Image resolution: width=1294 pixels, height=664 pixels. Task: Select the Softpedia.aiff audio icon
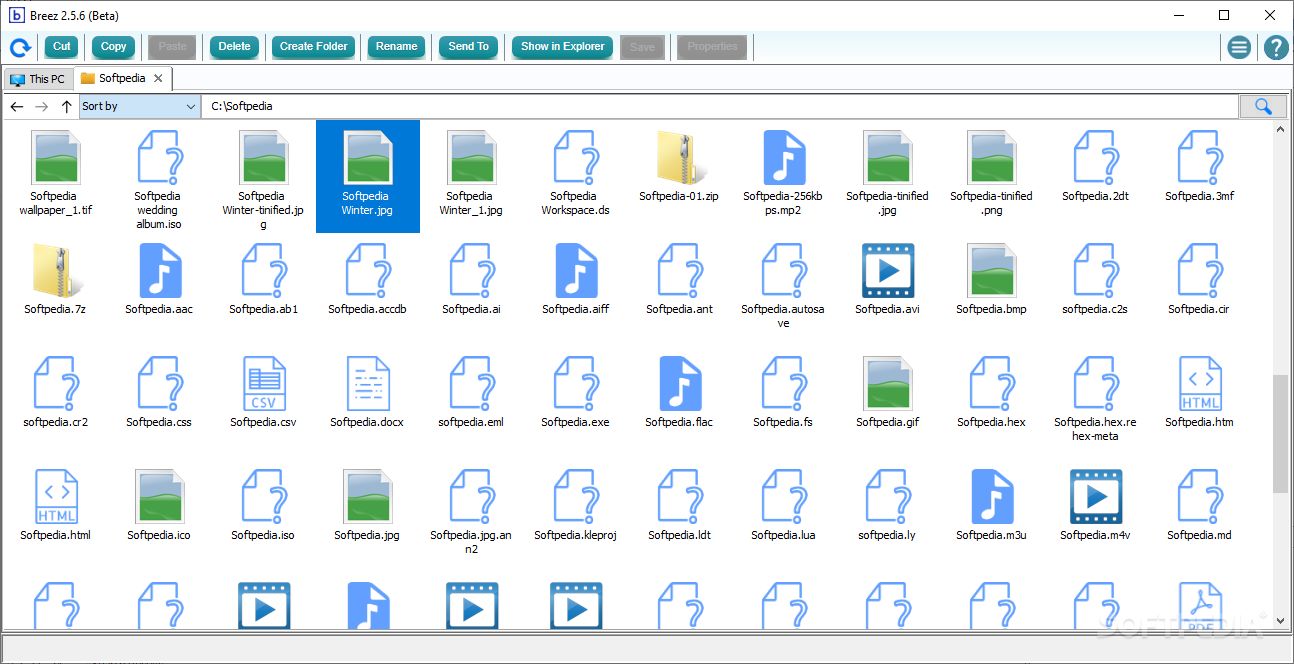tap(576, 271)
